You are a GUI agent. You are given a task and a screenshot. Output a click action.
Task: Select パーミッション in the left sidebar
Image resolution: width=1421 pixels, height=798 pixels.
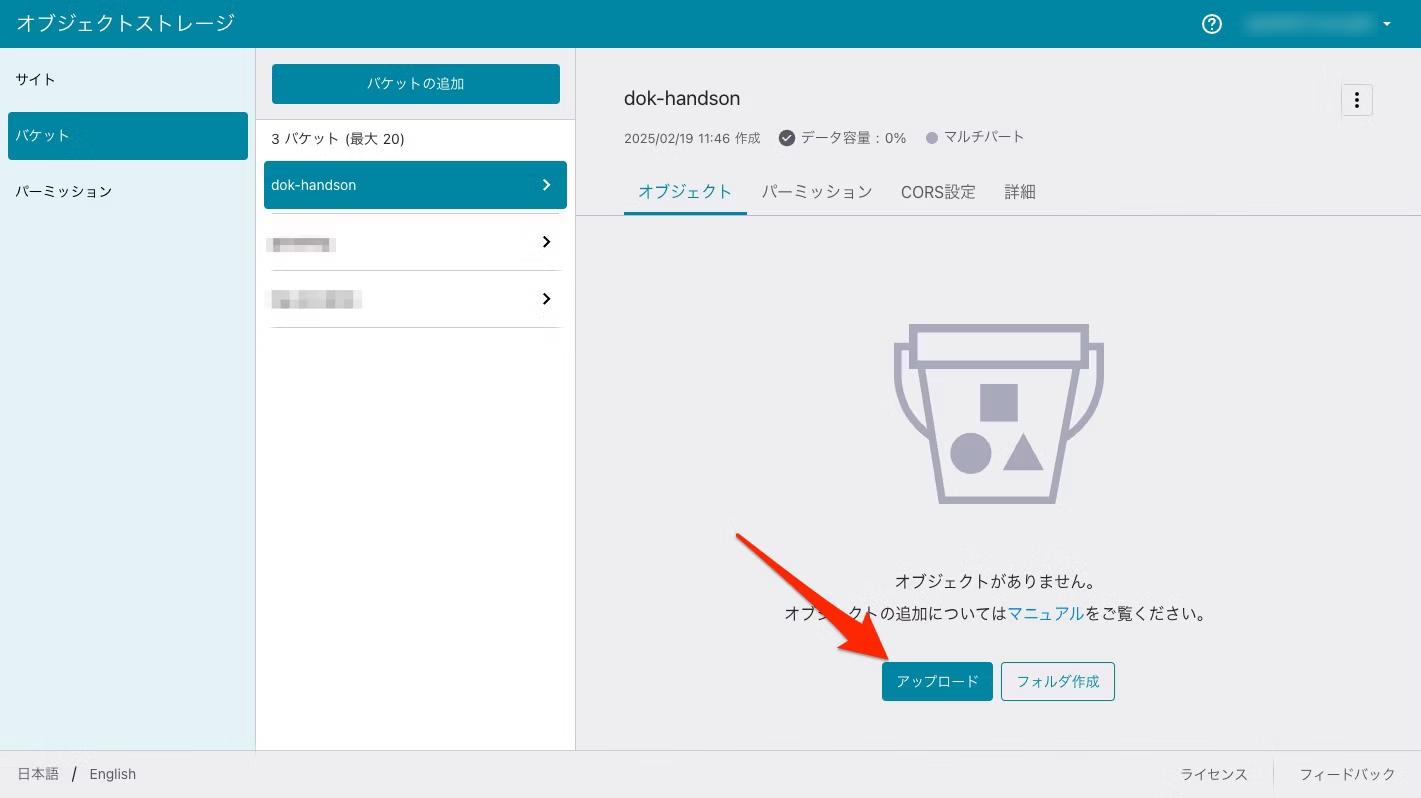point(64,191)
